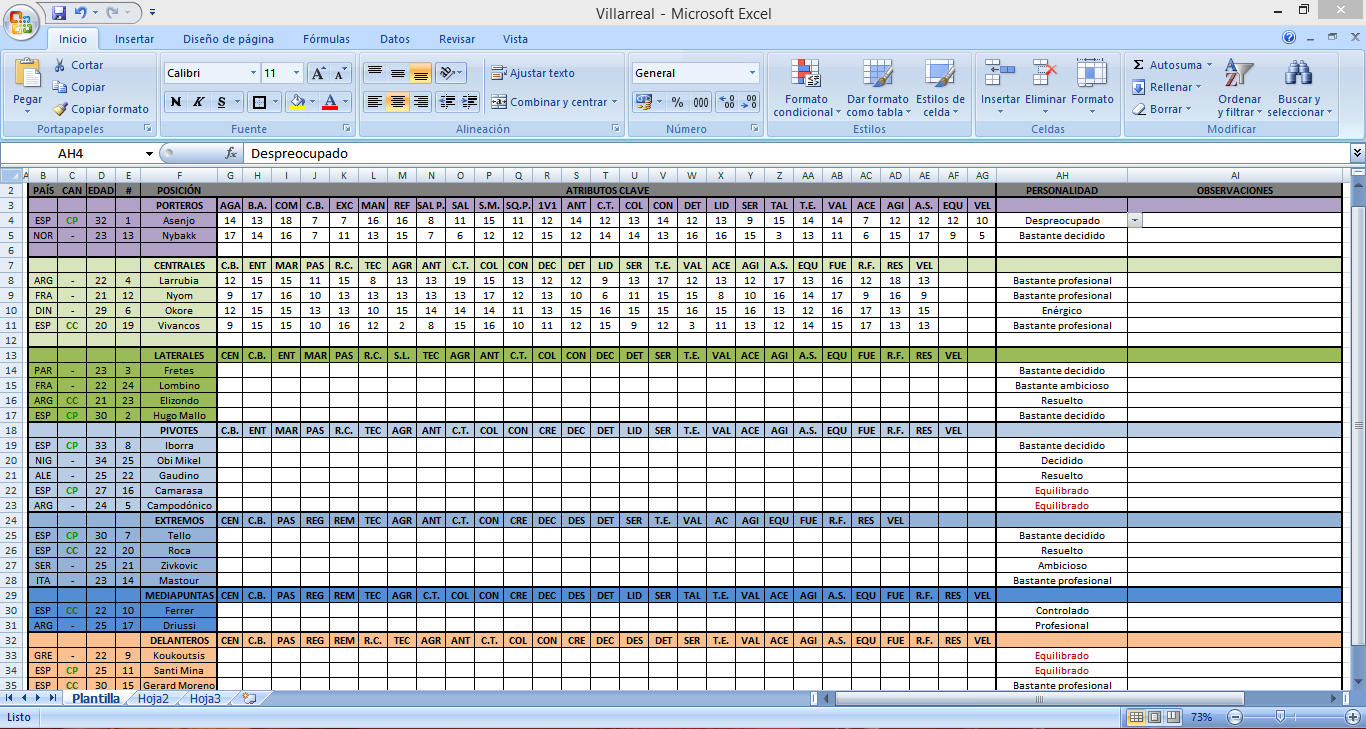Click the formula bar showing Despreocupado
This screenshot has height=729, width=1366.
point(795,154)
